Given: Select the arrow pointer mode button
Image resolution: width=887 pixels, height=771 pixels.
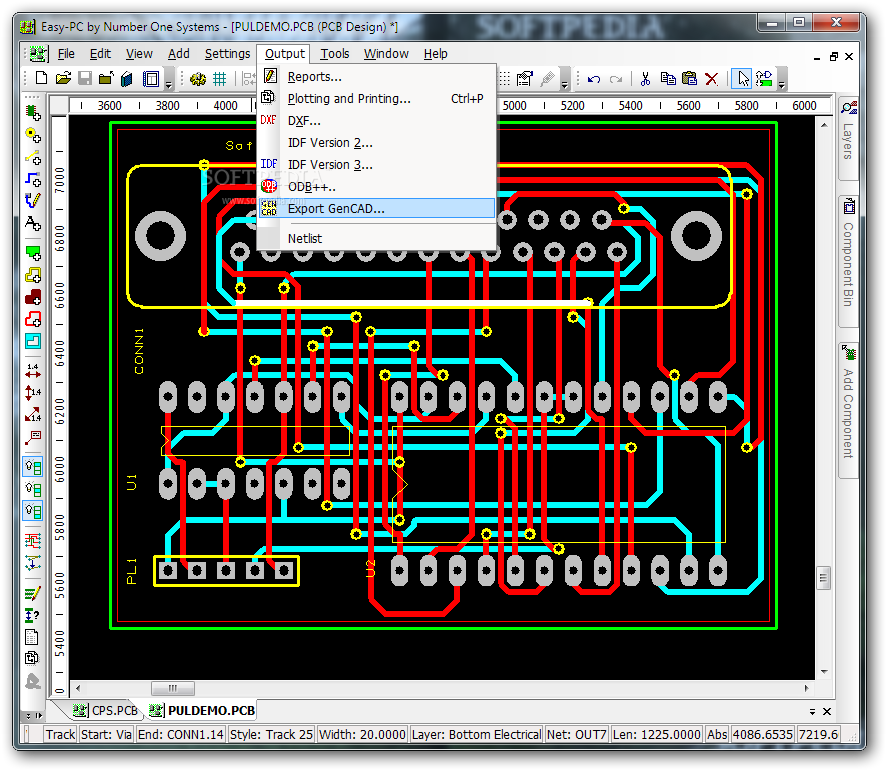Looking at the screenshot, I should pos(742,79).
